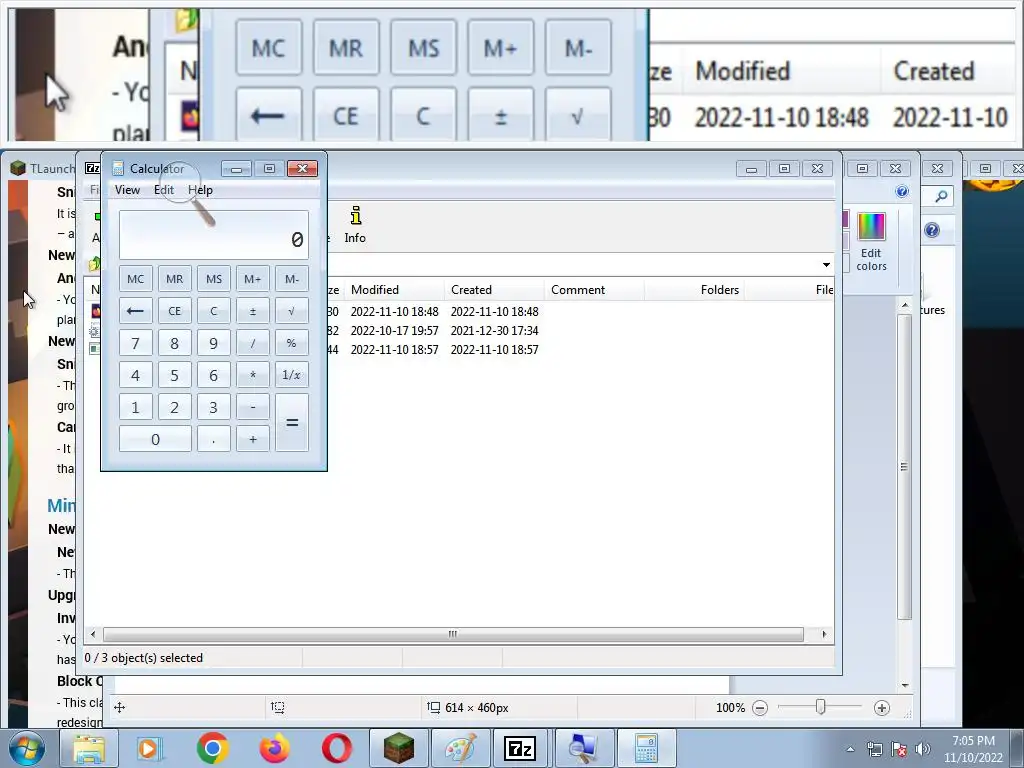The image size is (1024, 768).
Task: Sort 7-Zip list by Created column
Action: click(x=494, y=289)
